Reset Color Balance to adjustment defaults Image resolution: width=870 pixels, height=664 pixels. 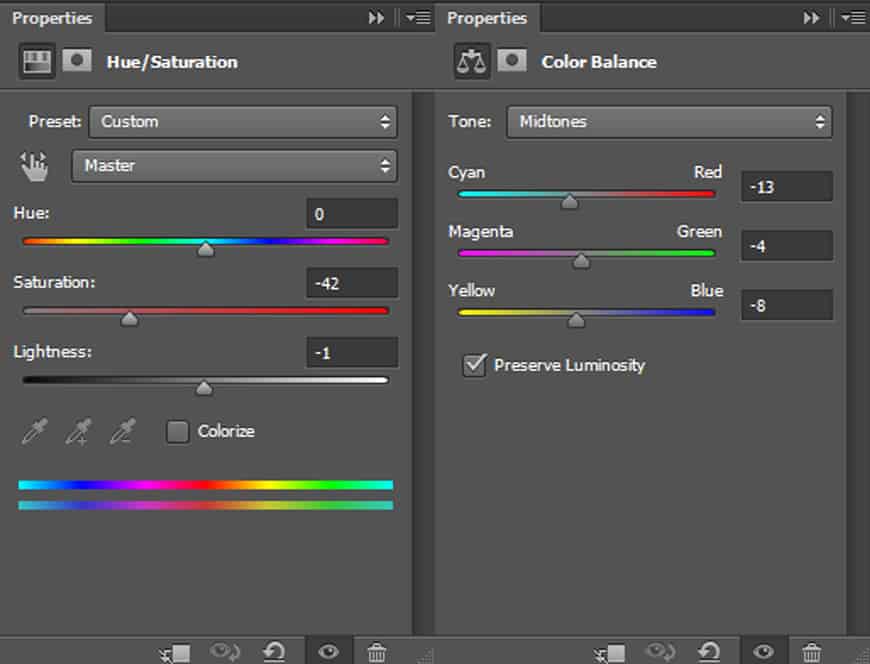pyautogui.click(x=709, y=653)
